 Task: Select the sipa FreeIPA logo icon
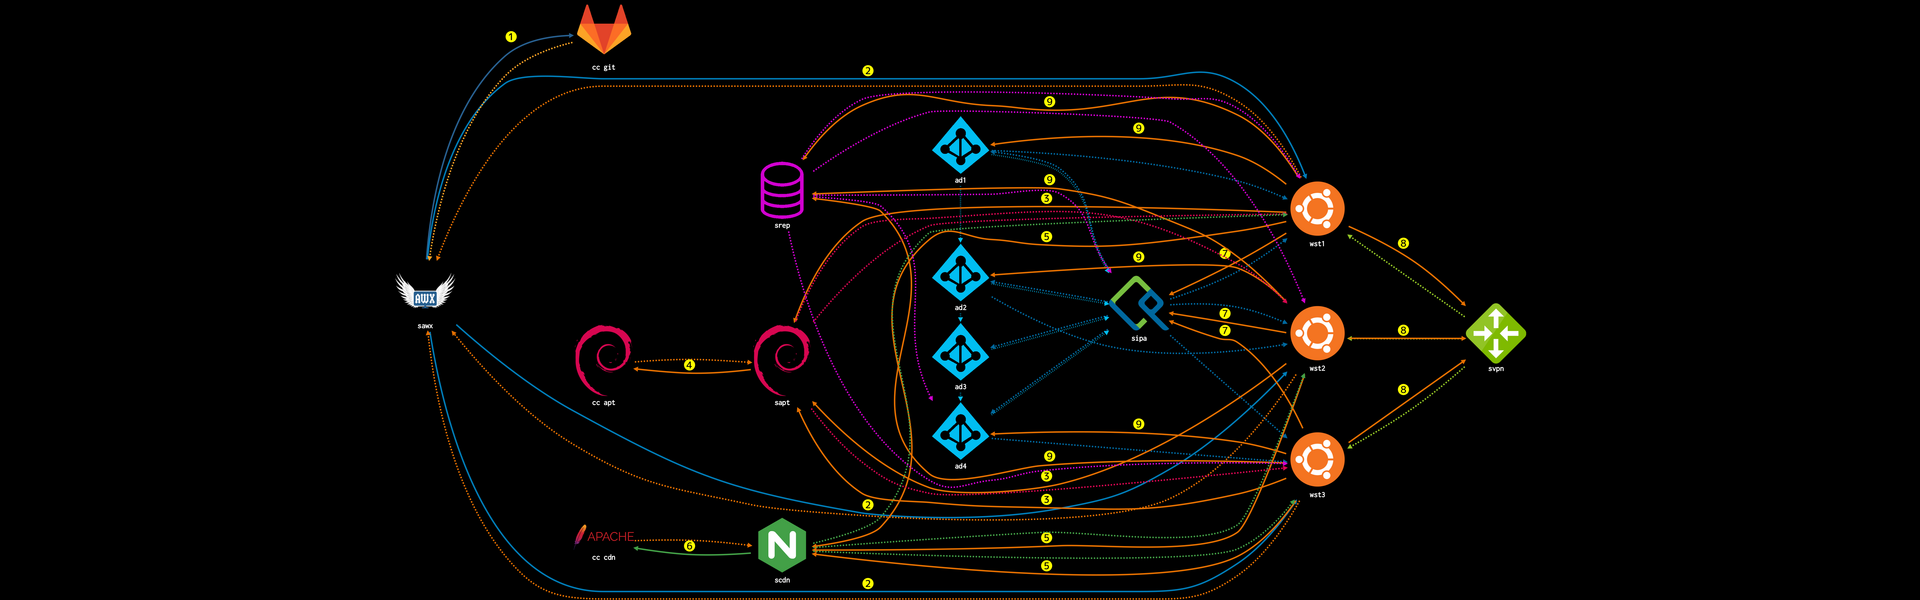click(1139, 303)
